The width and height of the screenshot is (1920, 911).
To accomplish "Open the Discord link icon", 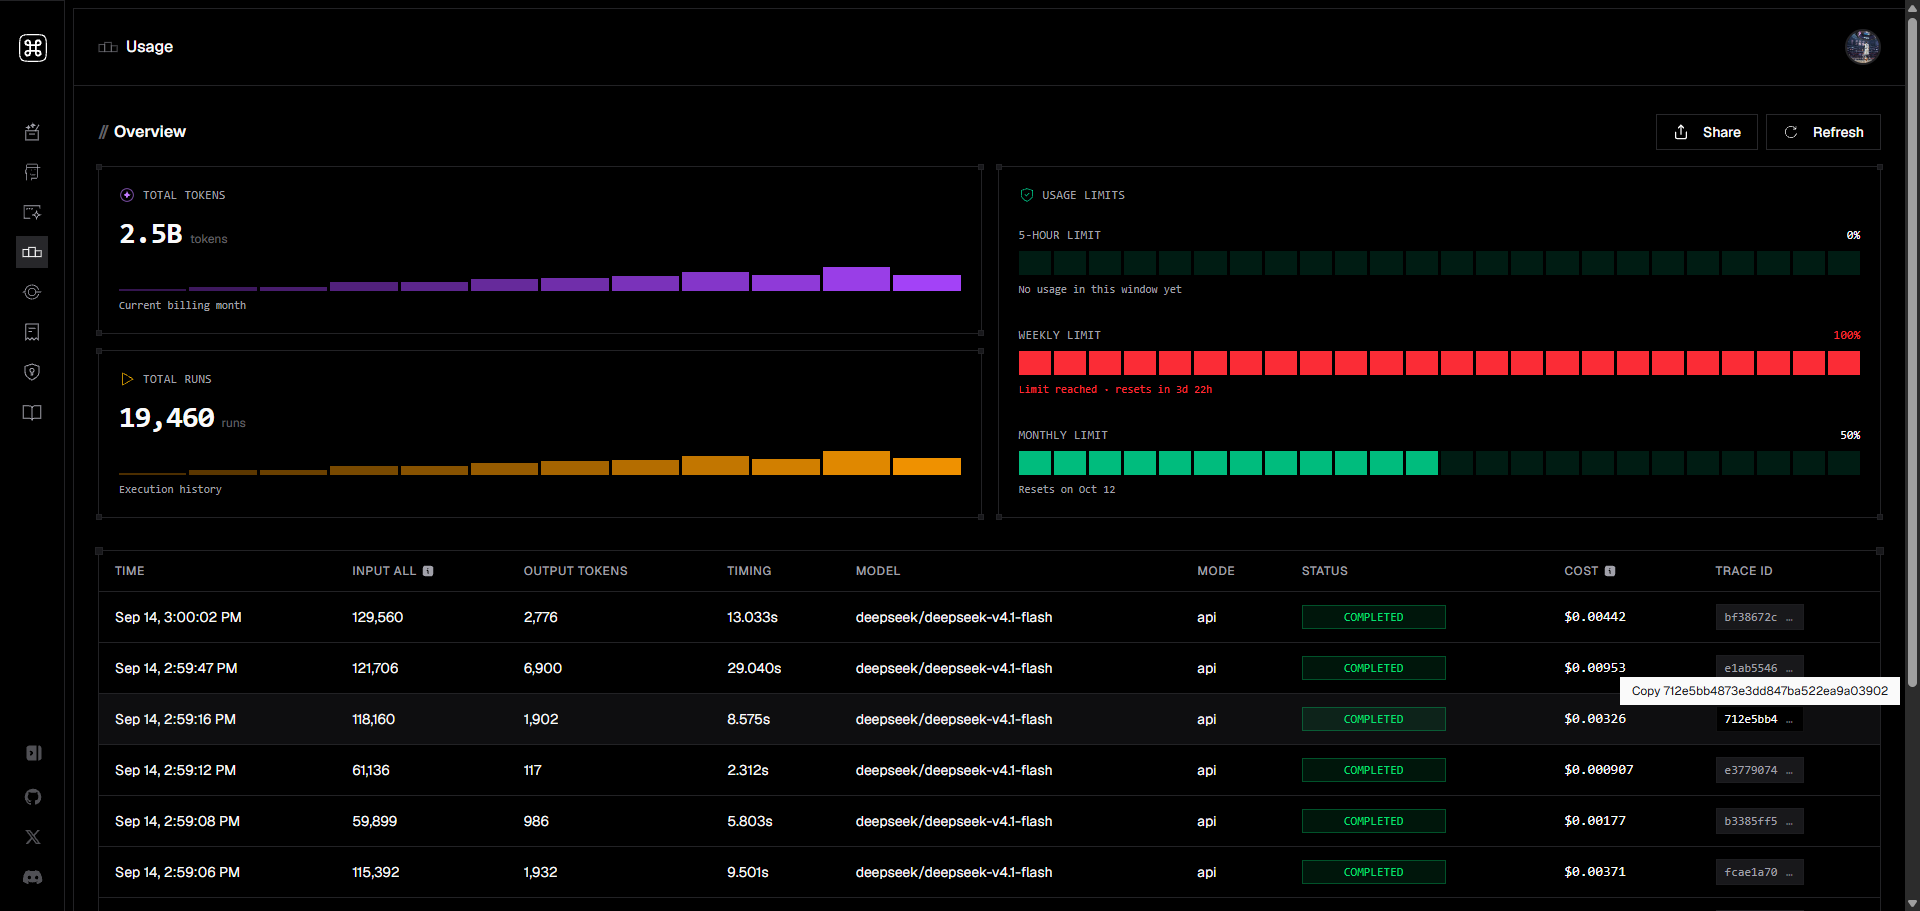I will pyautogui.click(x=33, y=877).
